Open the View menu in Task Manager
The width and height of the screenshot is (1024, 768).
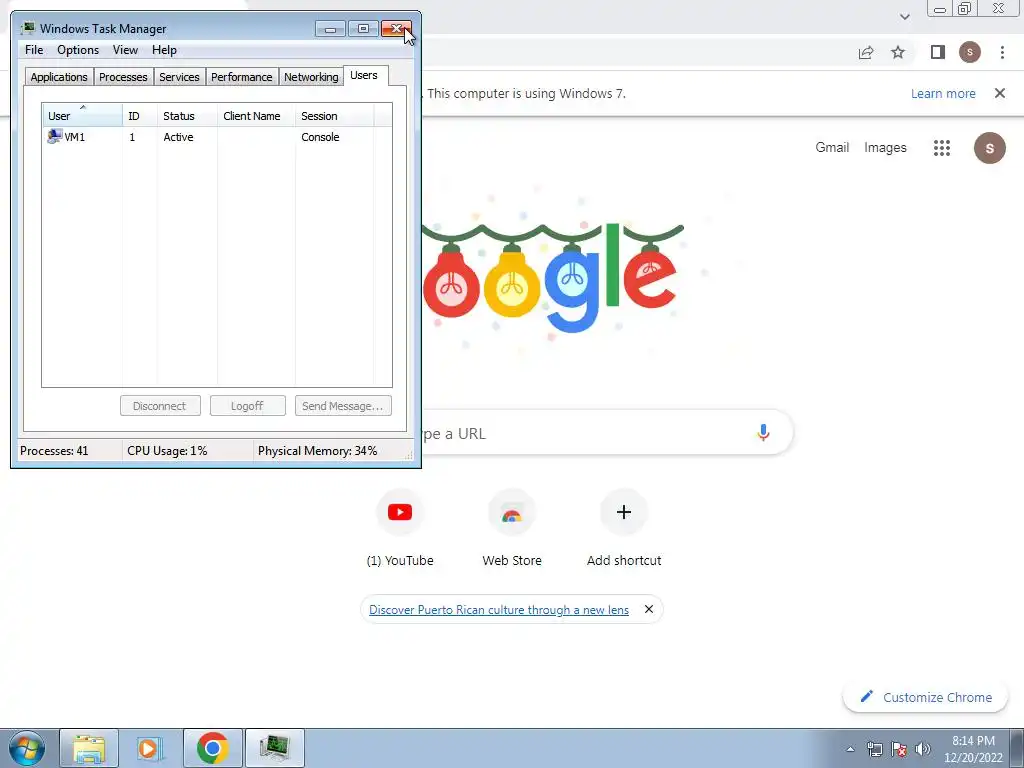click(x=125, y=50)
